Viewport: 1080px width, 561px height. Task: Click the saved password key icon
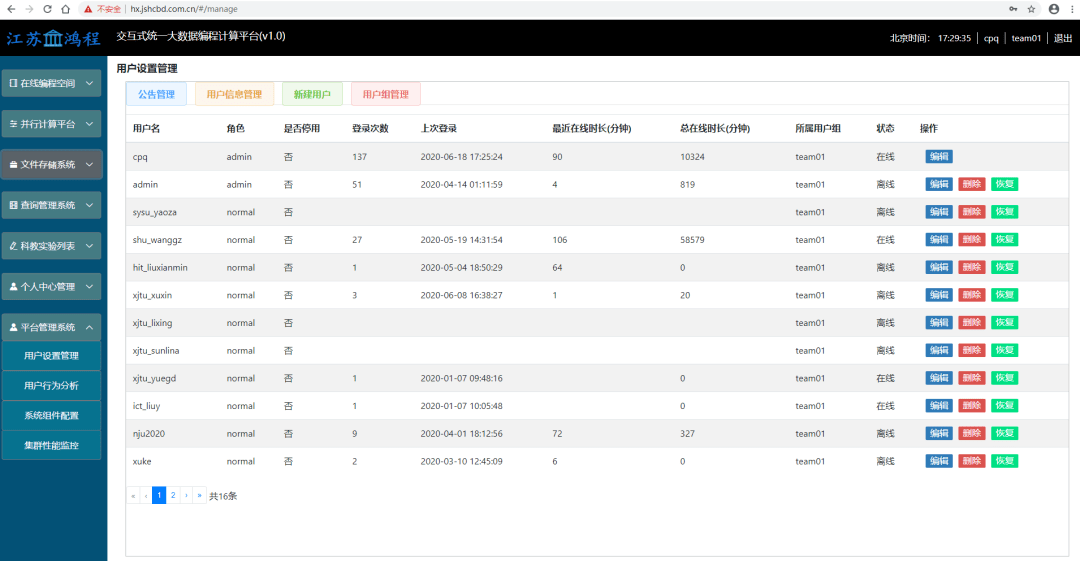click(x=1013, y=9)
